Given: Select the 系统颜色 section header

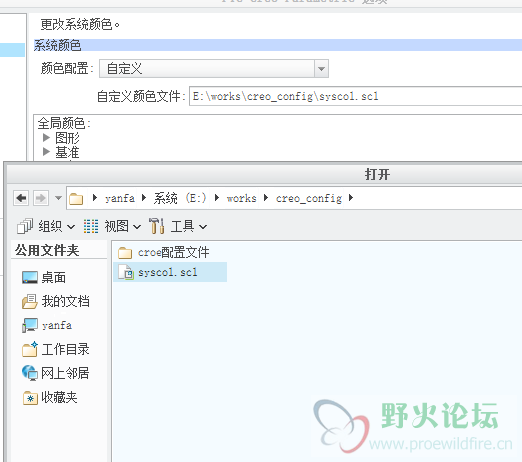Looking at the screenshot, I should (x=278, y=45).
